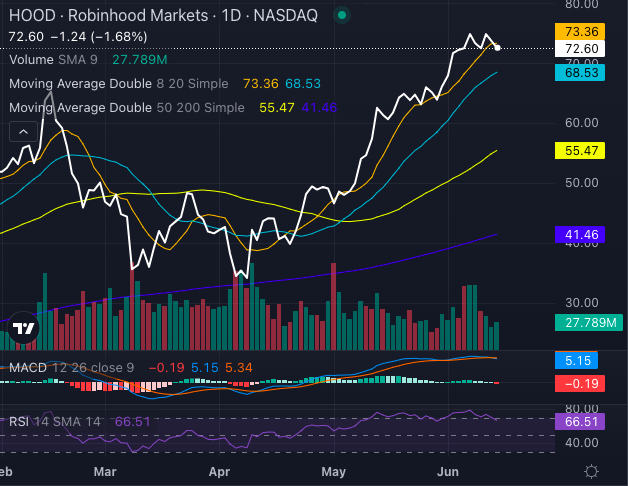The height and width of the screenshot is (486, 628).
Task: Click the May label on time axis
Action: 333,472
